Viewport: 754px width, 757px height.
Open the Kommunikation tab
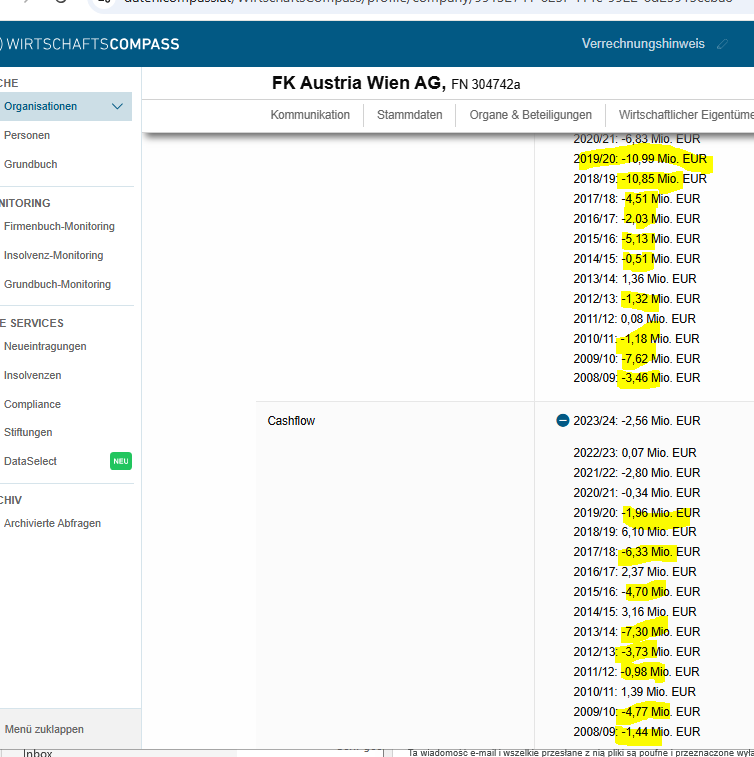pos(310,115)
